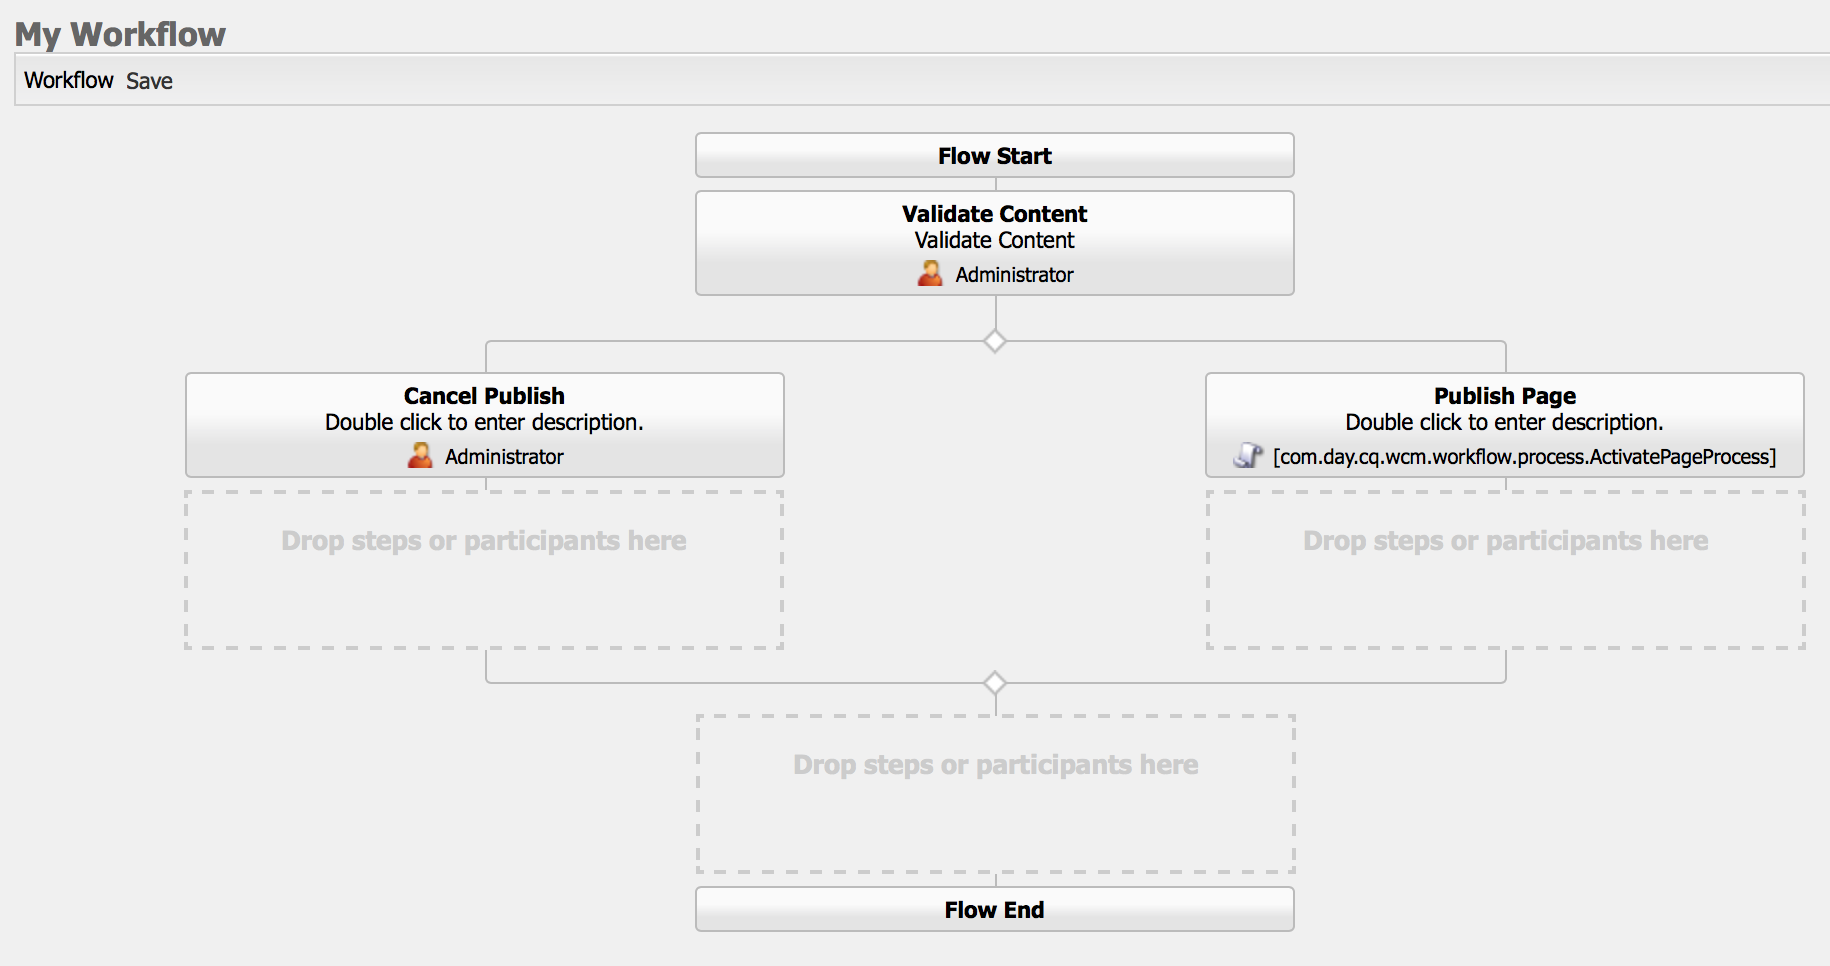This screenshot has height=966, width=1830.
Task: Click the Cancel Publish description text
Action: (x=484, y=422)
